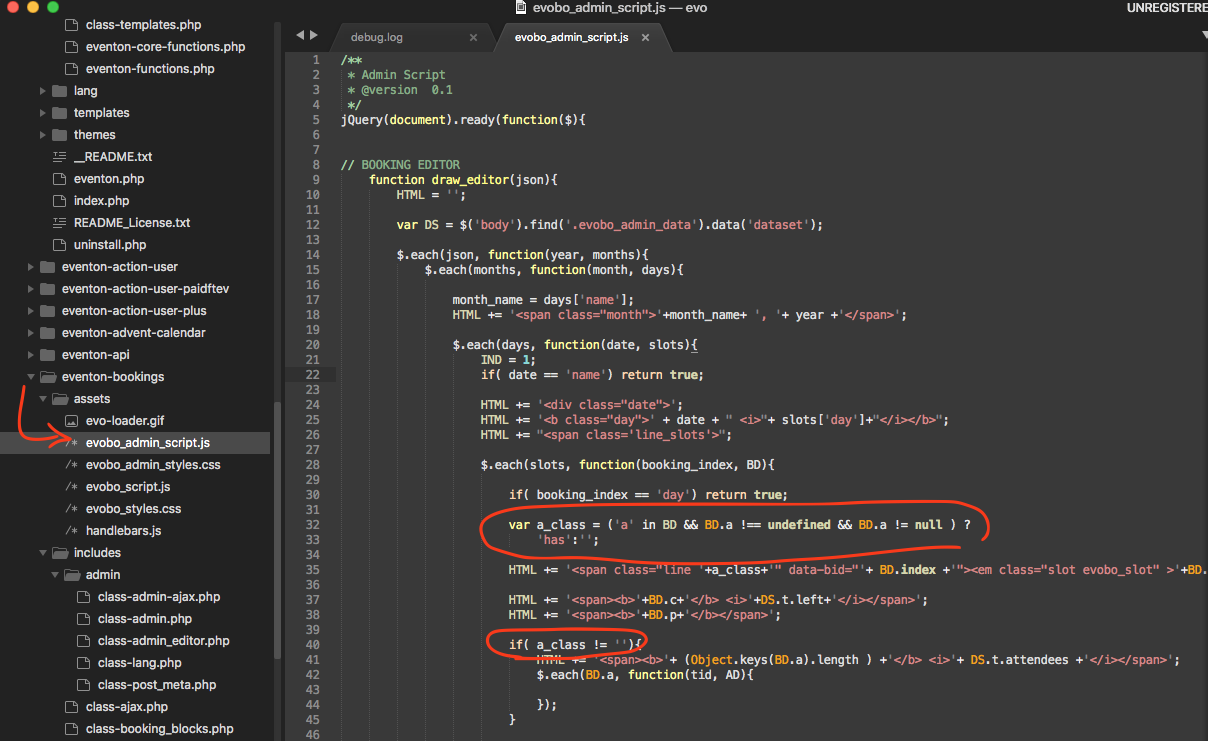Go forward using right tab arrow
This screenshot has height=741, width=1208.
[315, 35]
